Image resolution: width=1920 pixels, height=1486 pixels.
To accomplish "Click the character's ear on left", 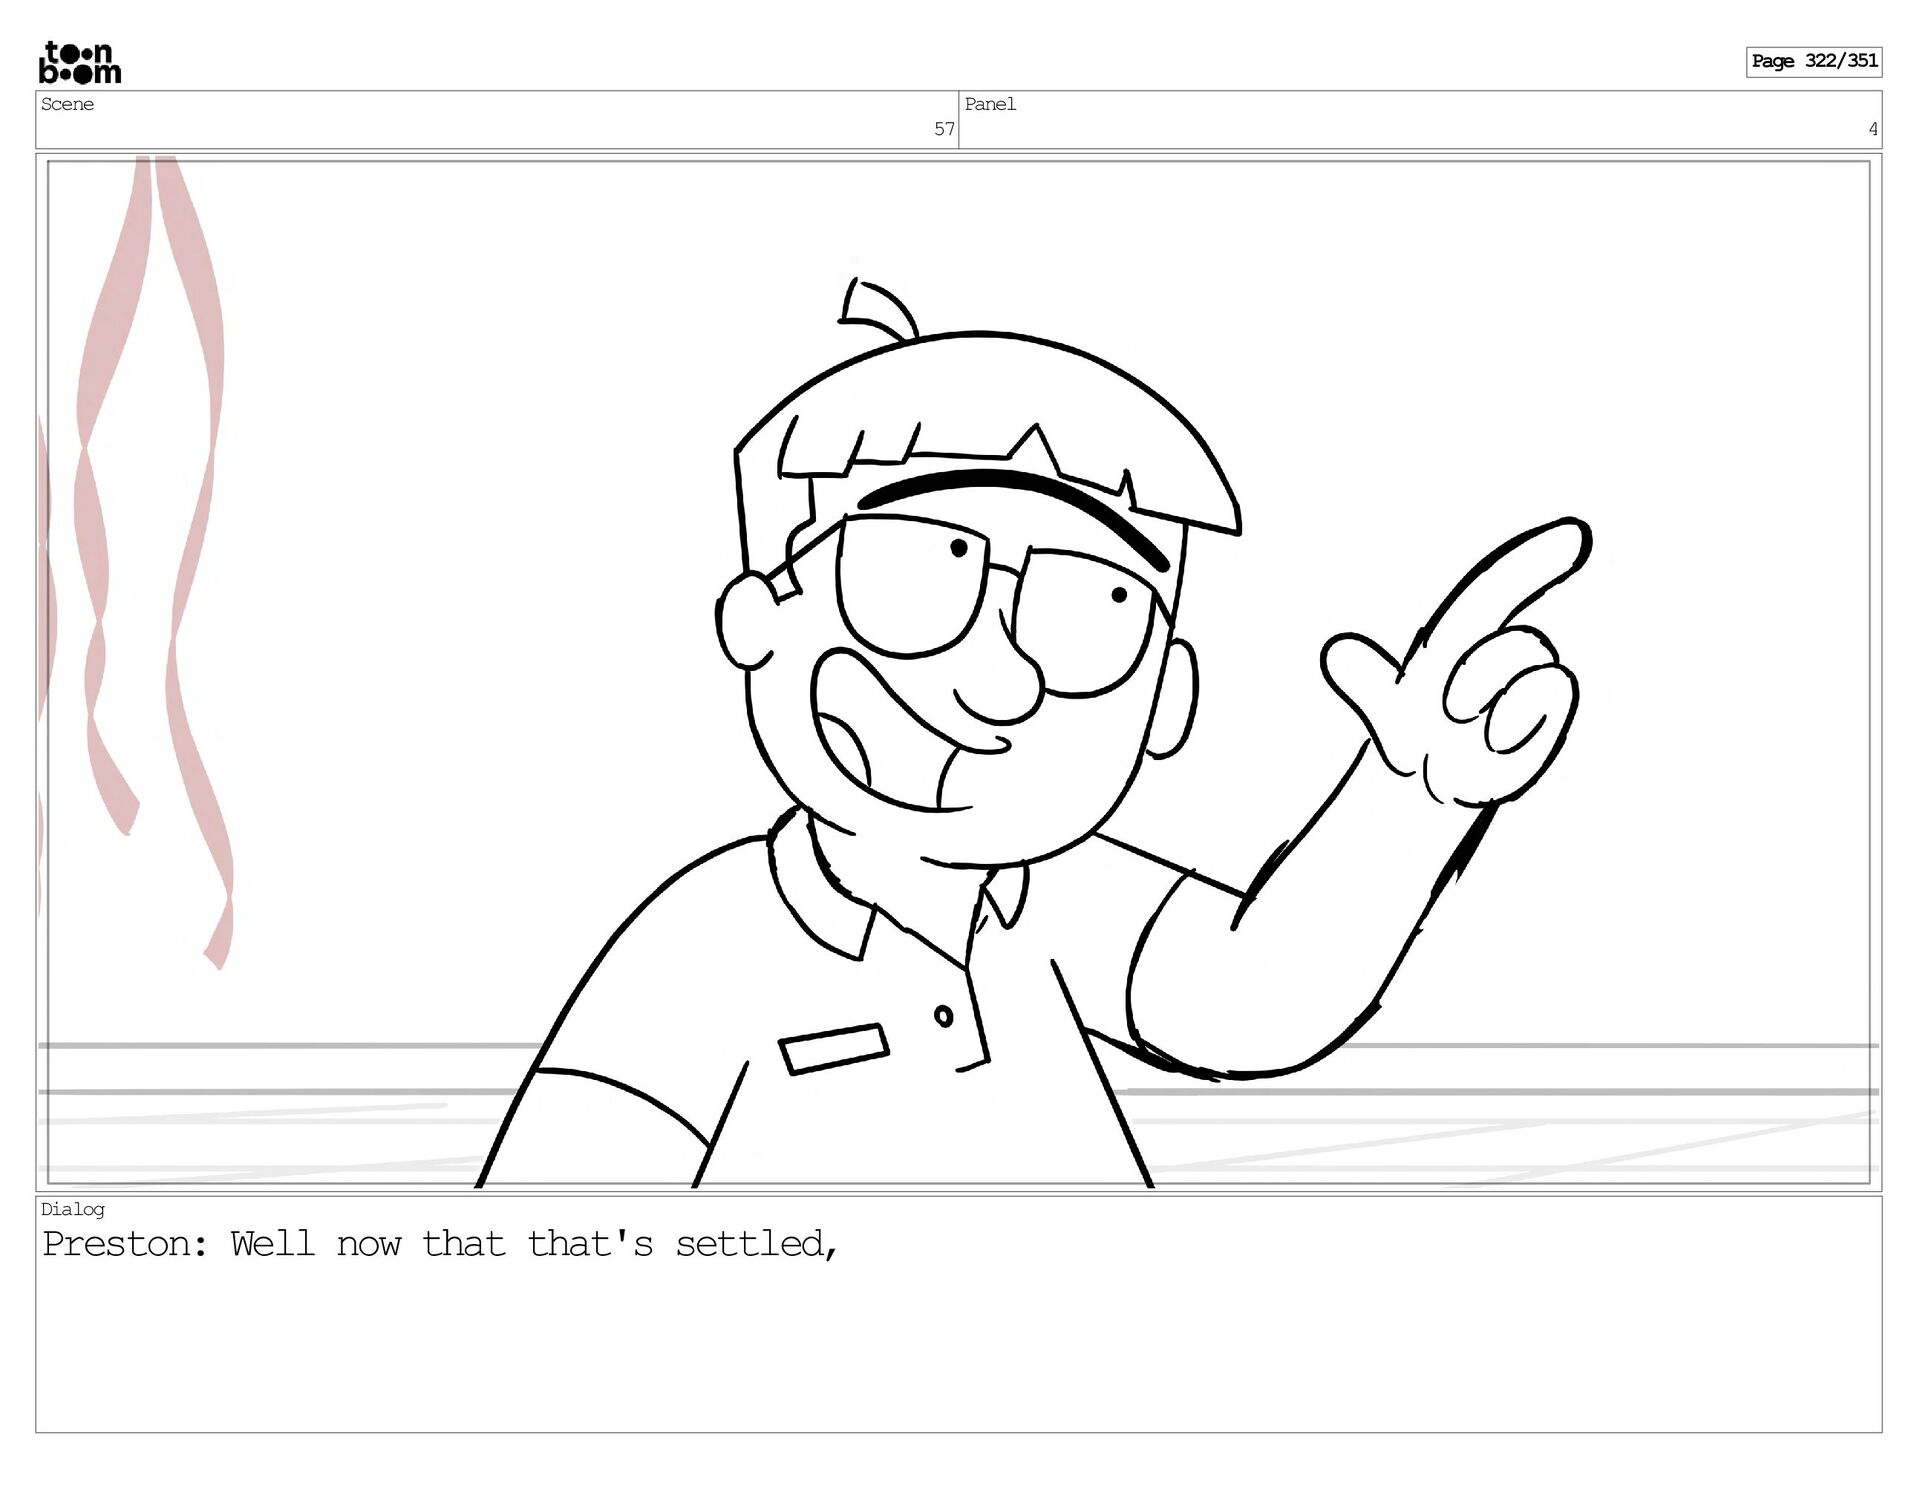I will point(742,622).
